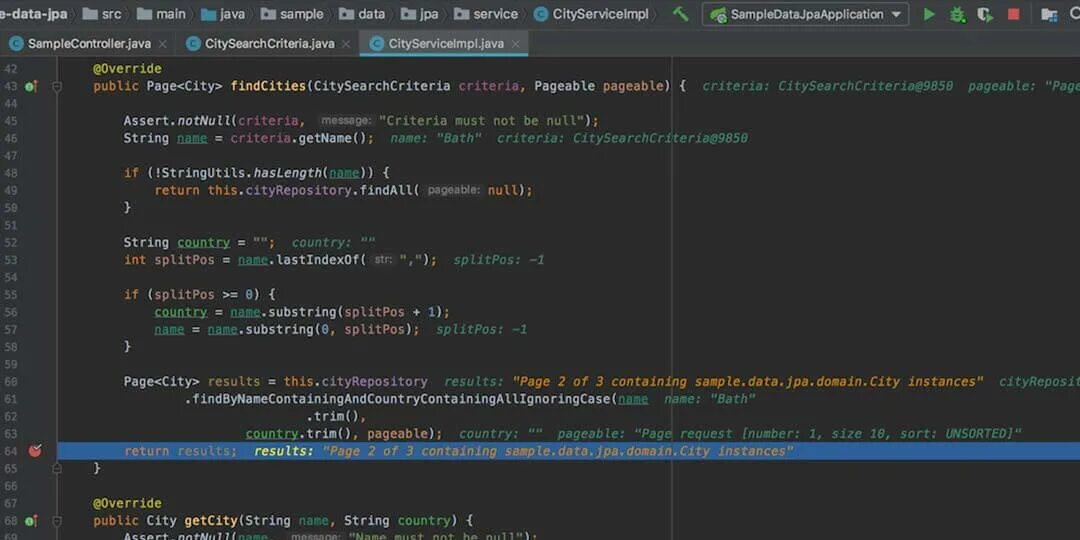
Task: Click the country variable declaration on line 52
Action: (203, 242)
